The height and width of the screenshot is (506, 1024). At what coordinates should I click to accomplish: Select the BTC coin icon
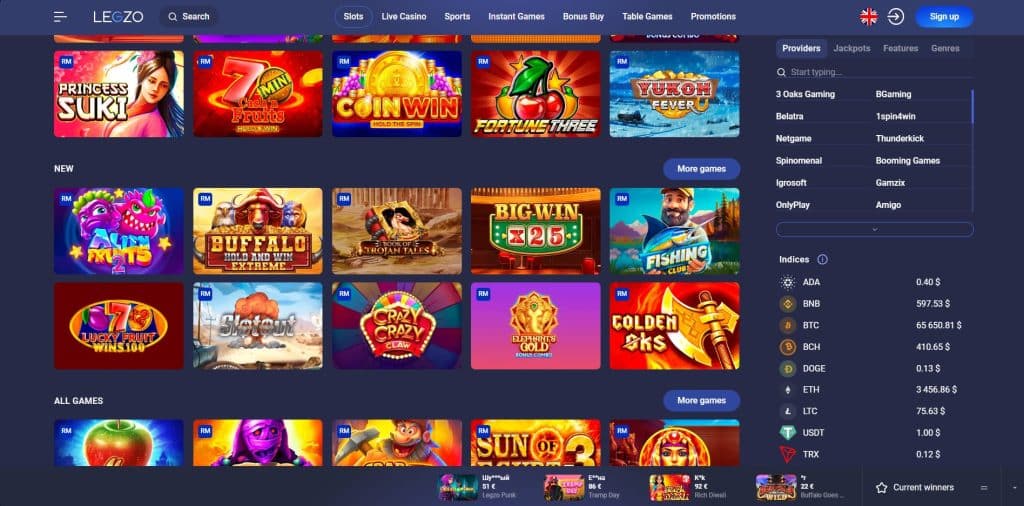point(788,325)
